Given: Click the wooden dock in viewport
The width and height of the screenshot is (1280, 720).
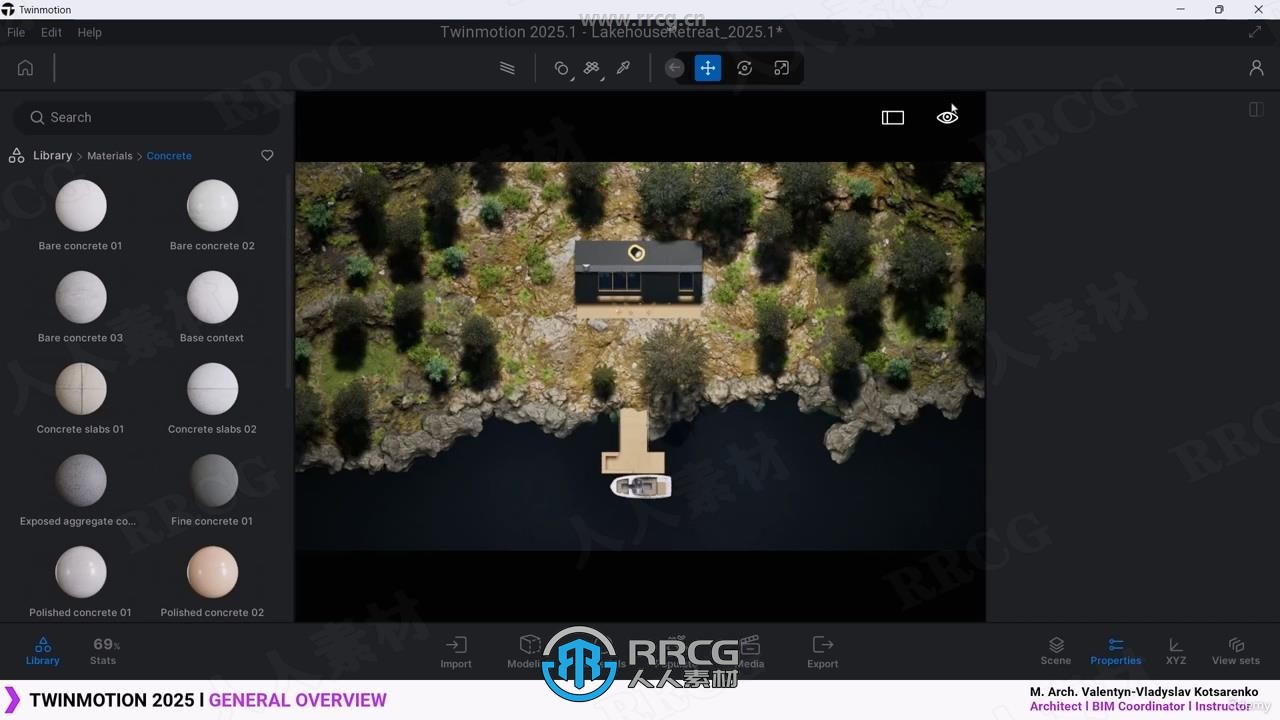Looking at the screenshot, I should coord(632,441).
